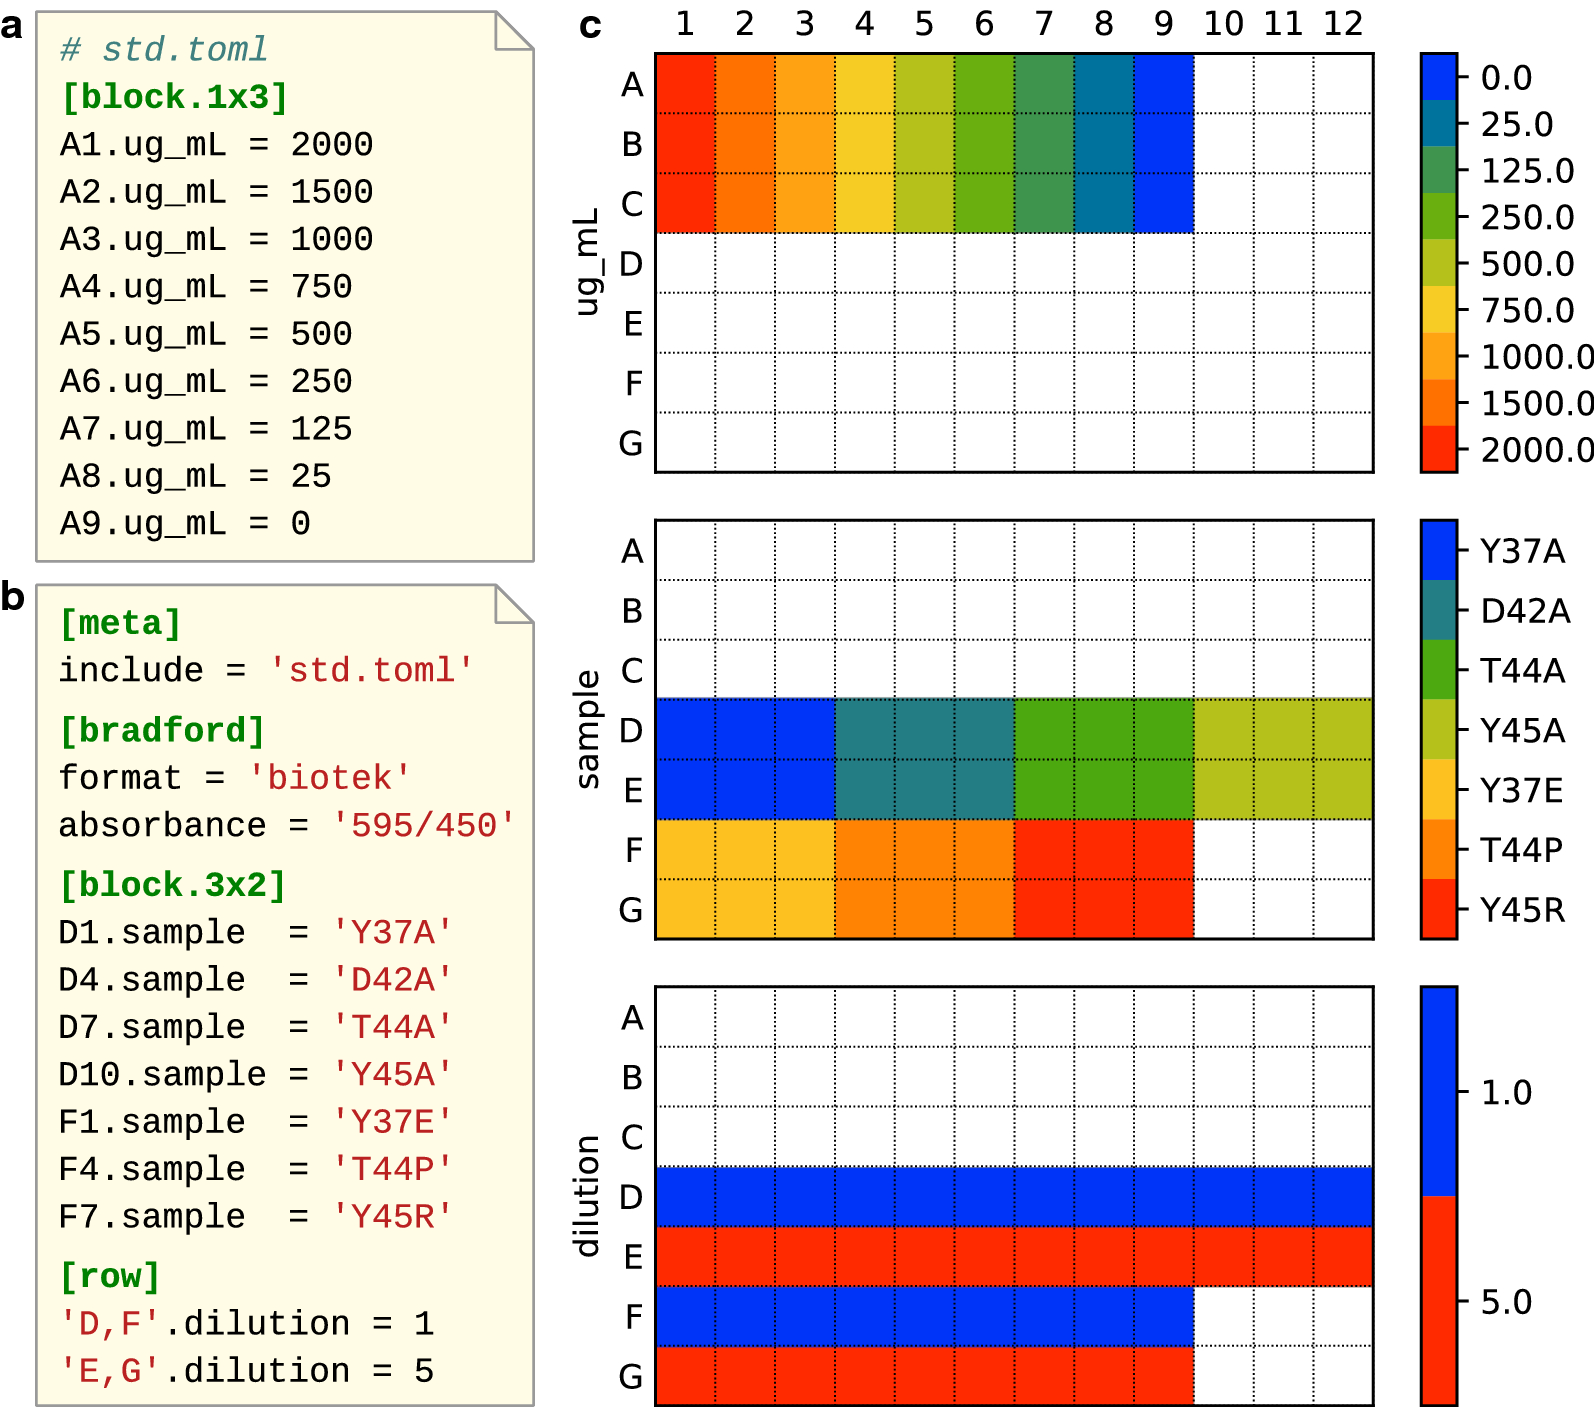
Task: Click the absorbance = '595/450' line
Action: (x=287, y=824)
